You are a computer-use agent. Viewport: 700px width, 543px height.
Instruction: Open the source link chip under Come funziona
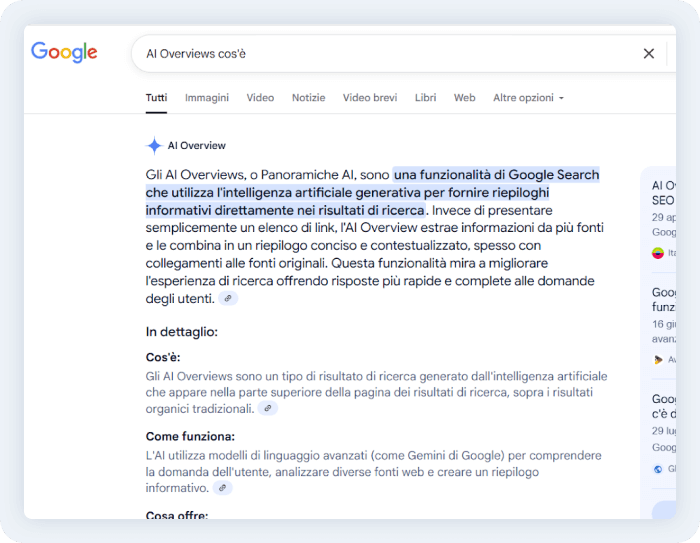click(x=223, y=488)
